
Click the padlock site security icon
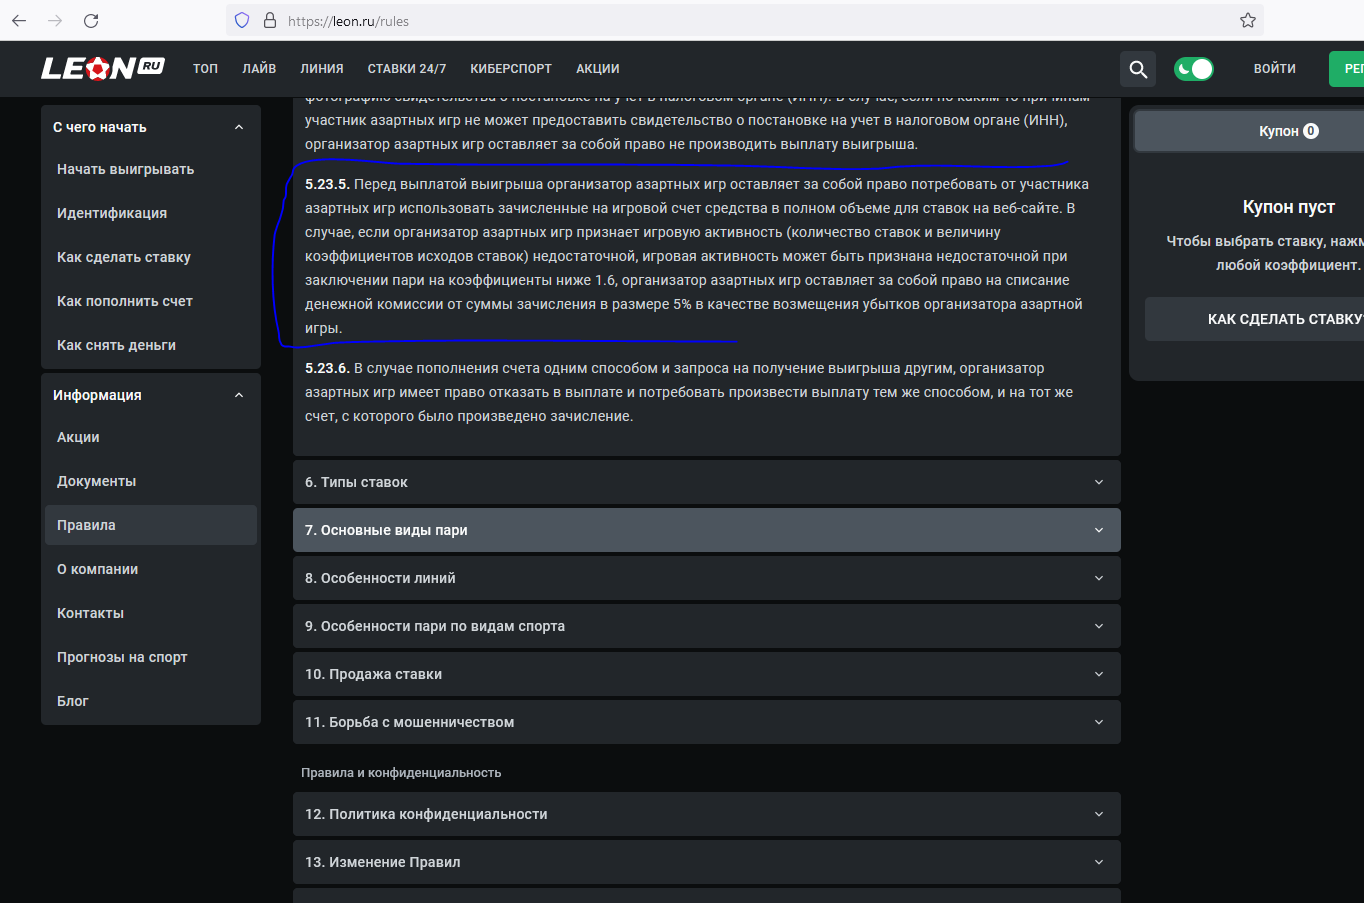coord(269,20)
